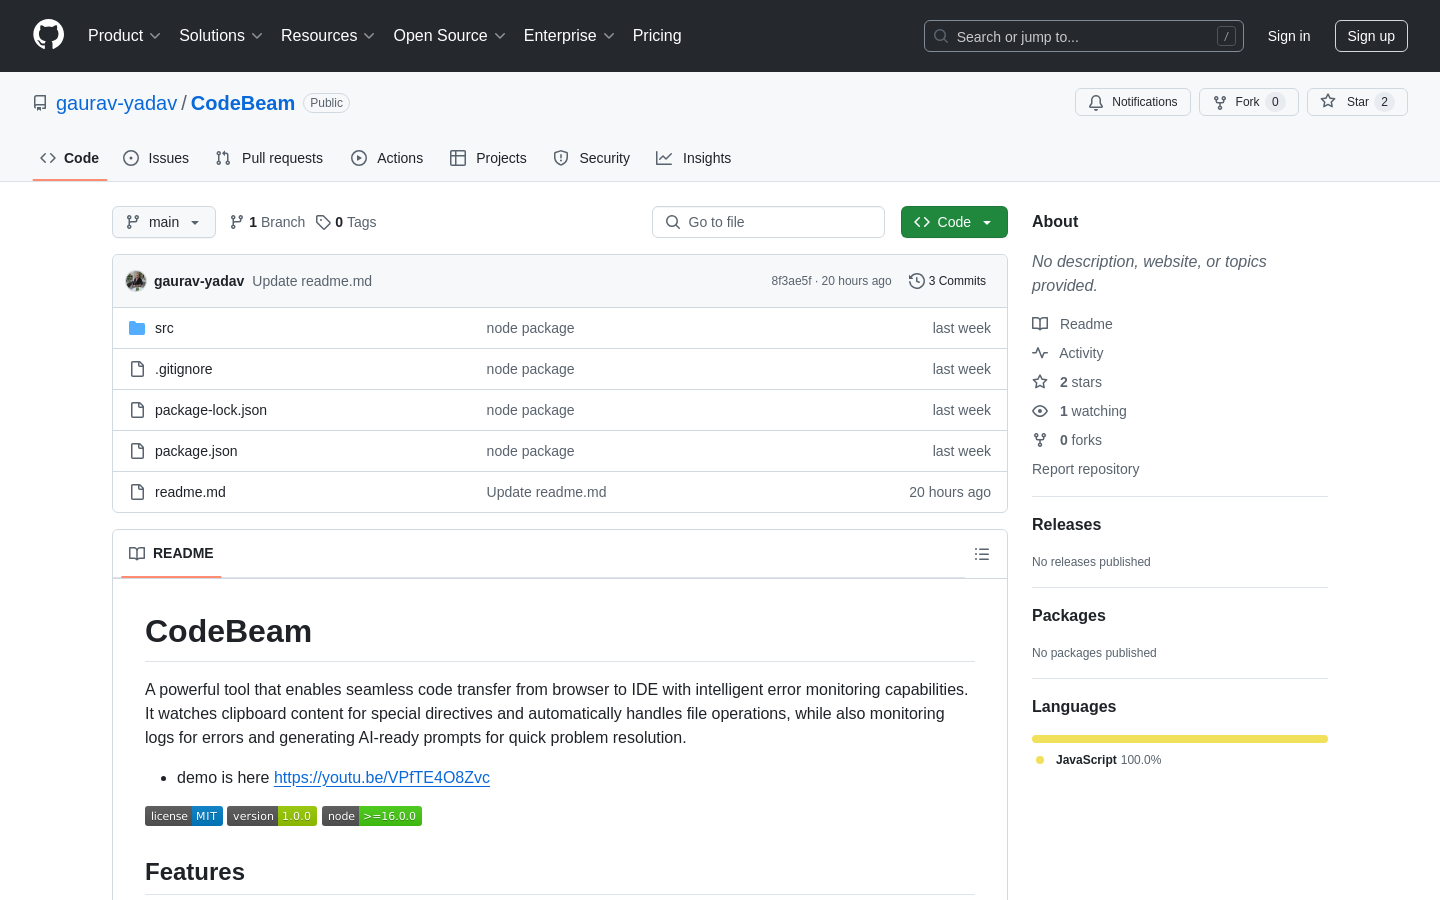Click the commits history clock icon
Image resolution: width=1440 pixels, height=900 pixels.
click(916, 281)
